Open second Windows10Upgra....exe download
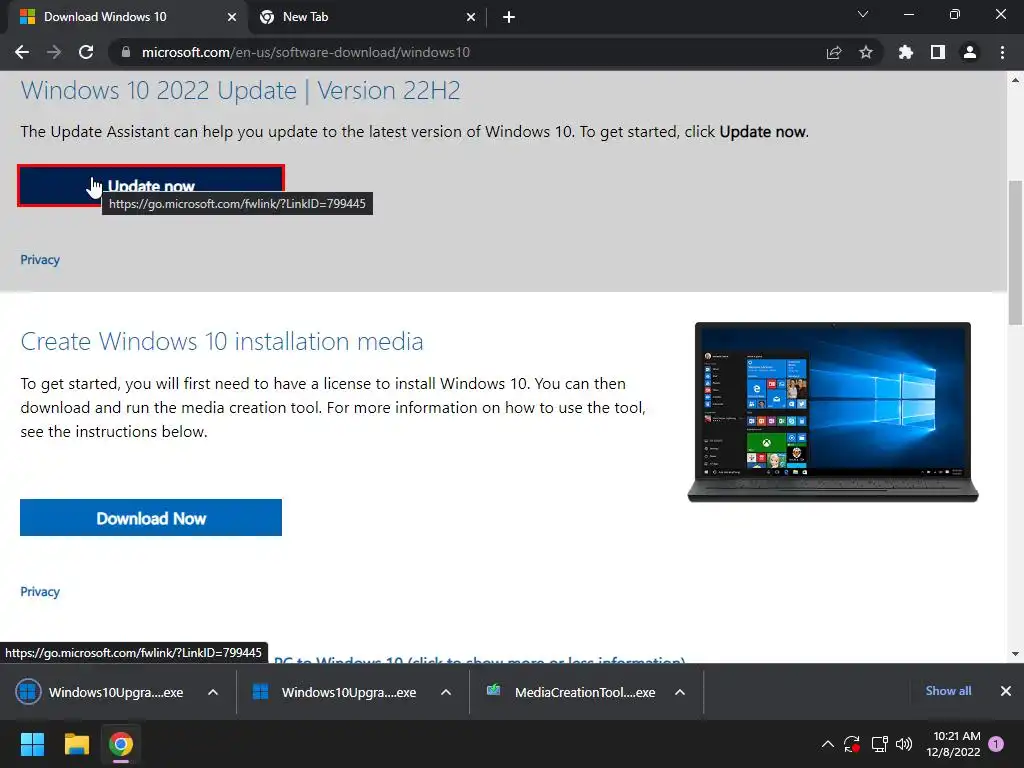Screen dimensions: 1024x768 click(334, 692)
